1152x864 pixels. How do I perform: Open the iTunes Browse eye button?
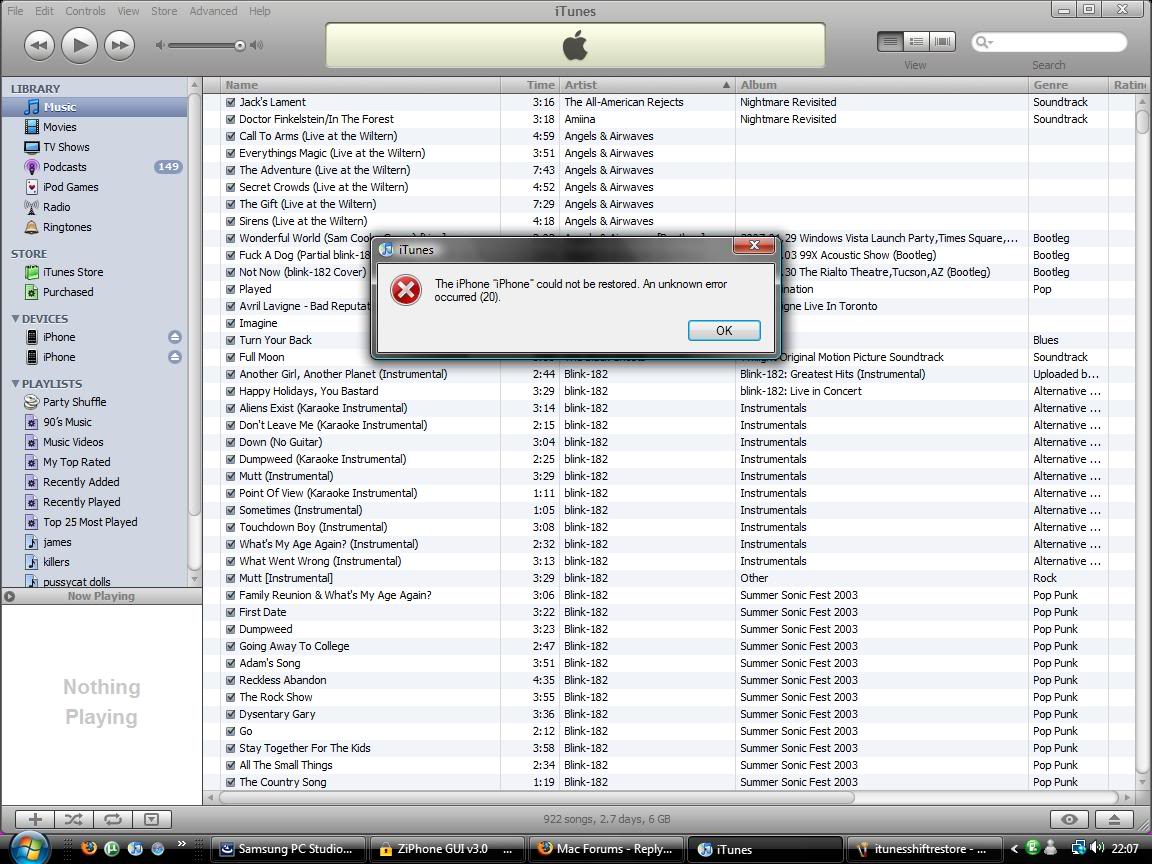pyautogui.click(x=1070, y=819)
